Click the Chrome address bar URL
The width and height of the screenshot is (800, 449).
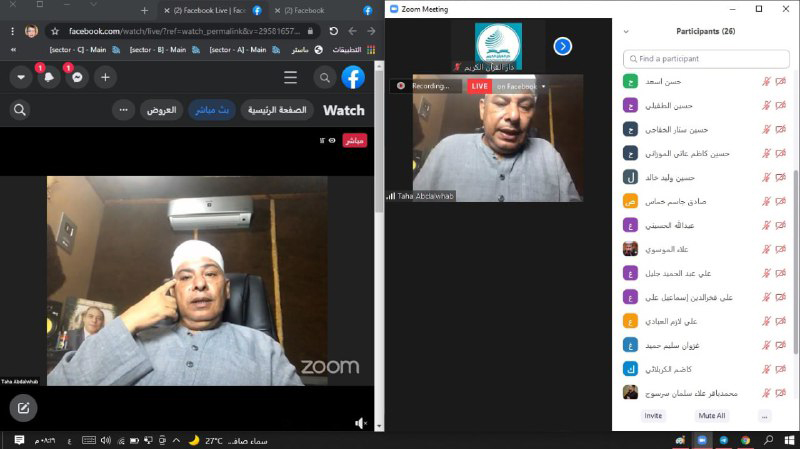[185, 31]
